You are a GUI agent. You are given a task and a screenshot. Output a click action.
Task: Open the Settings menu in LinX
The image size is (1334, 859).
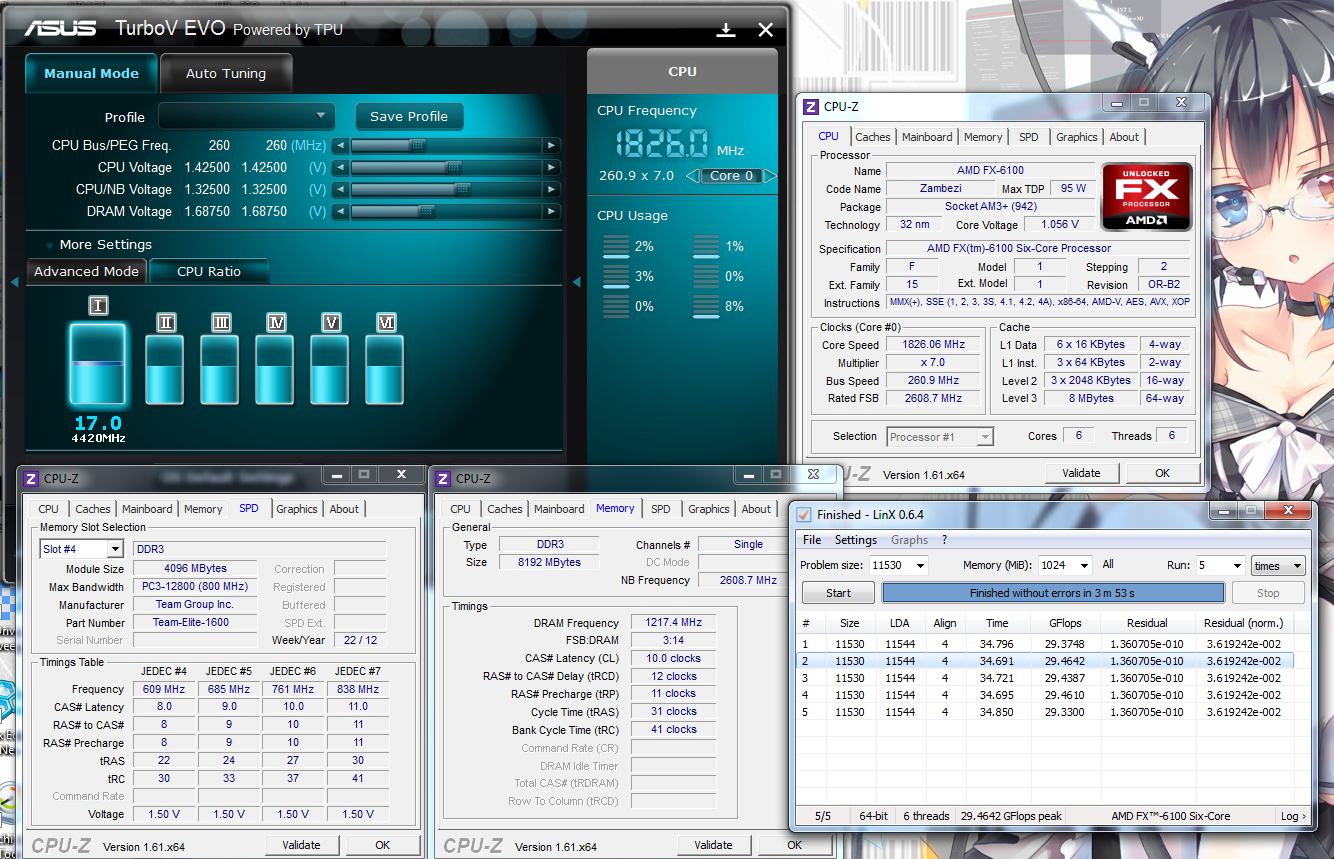(x=855, y=540)
